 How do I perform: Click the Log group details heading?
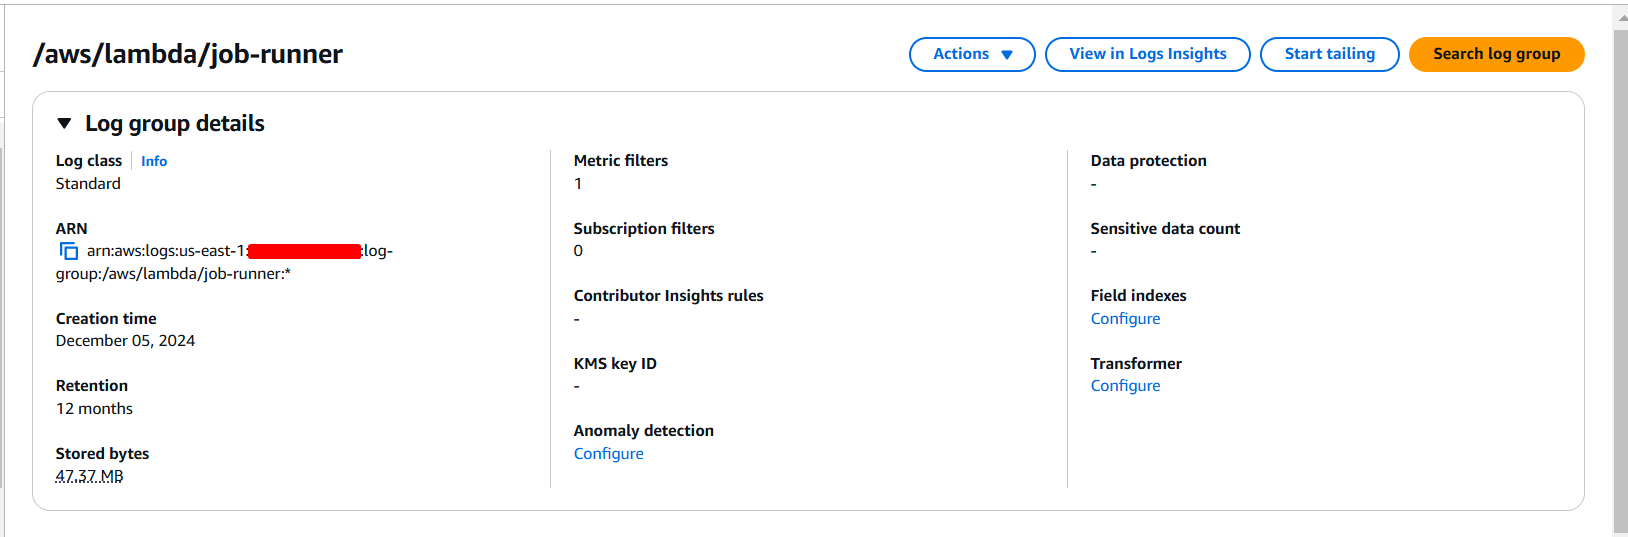174,123
